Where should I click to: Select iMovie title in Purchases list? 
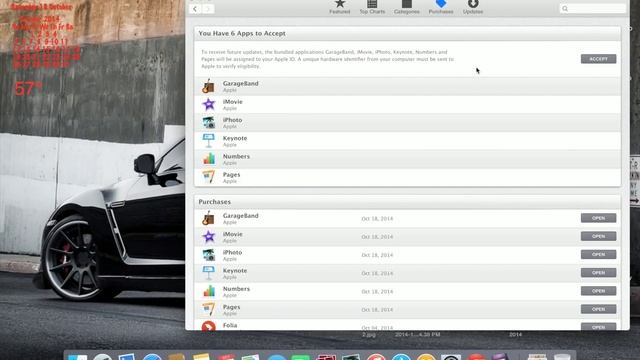coord(233,234)
